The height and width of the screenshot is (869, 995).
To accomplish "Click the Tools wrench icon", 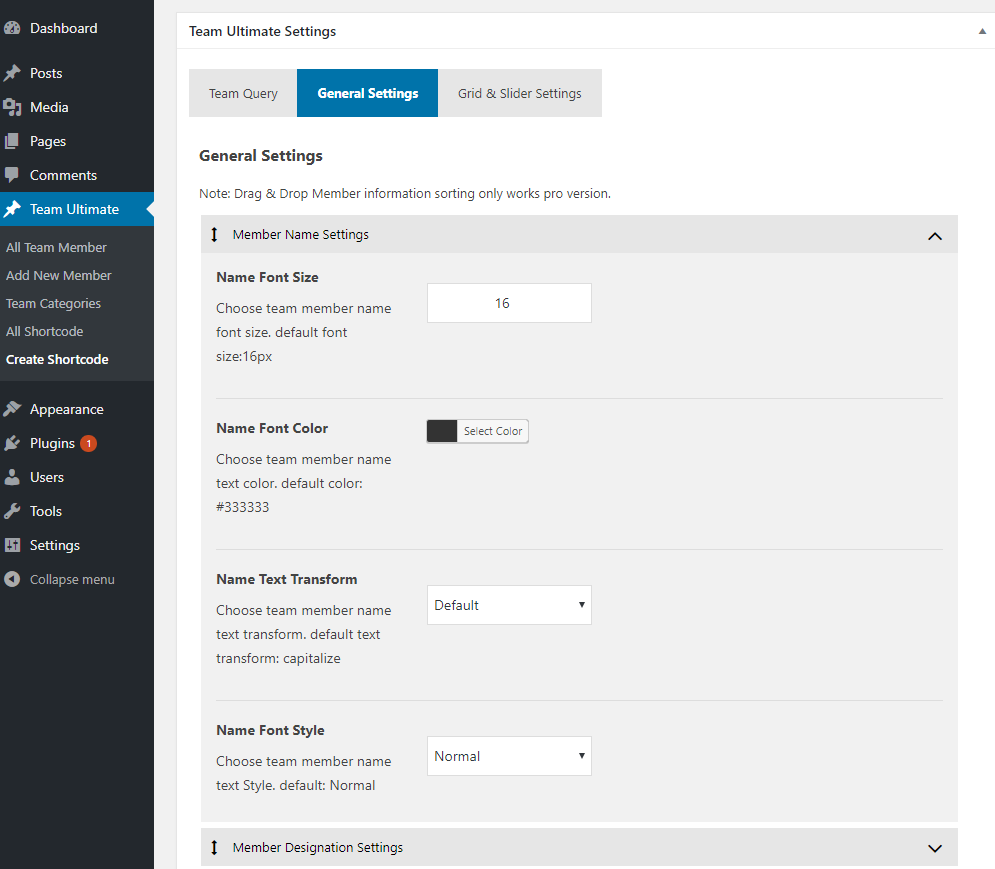I will pyautogui.click(x=12, y=511).
